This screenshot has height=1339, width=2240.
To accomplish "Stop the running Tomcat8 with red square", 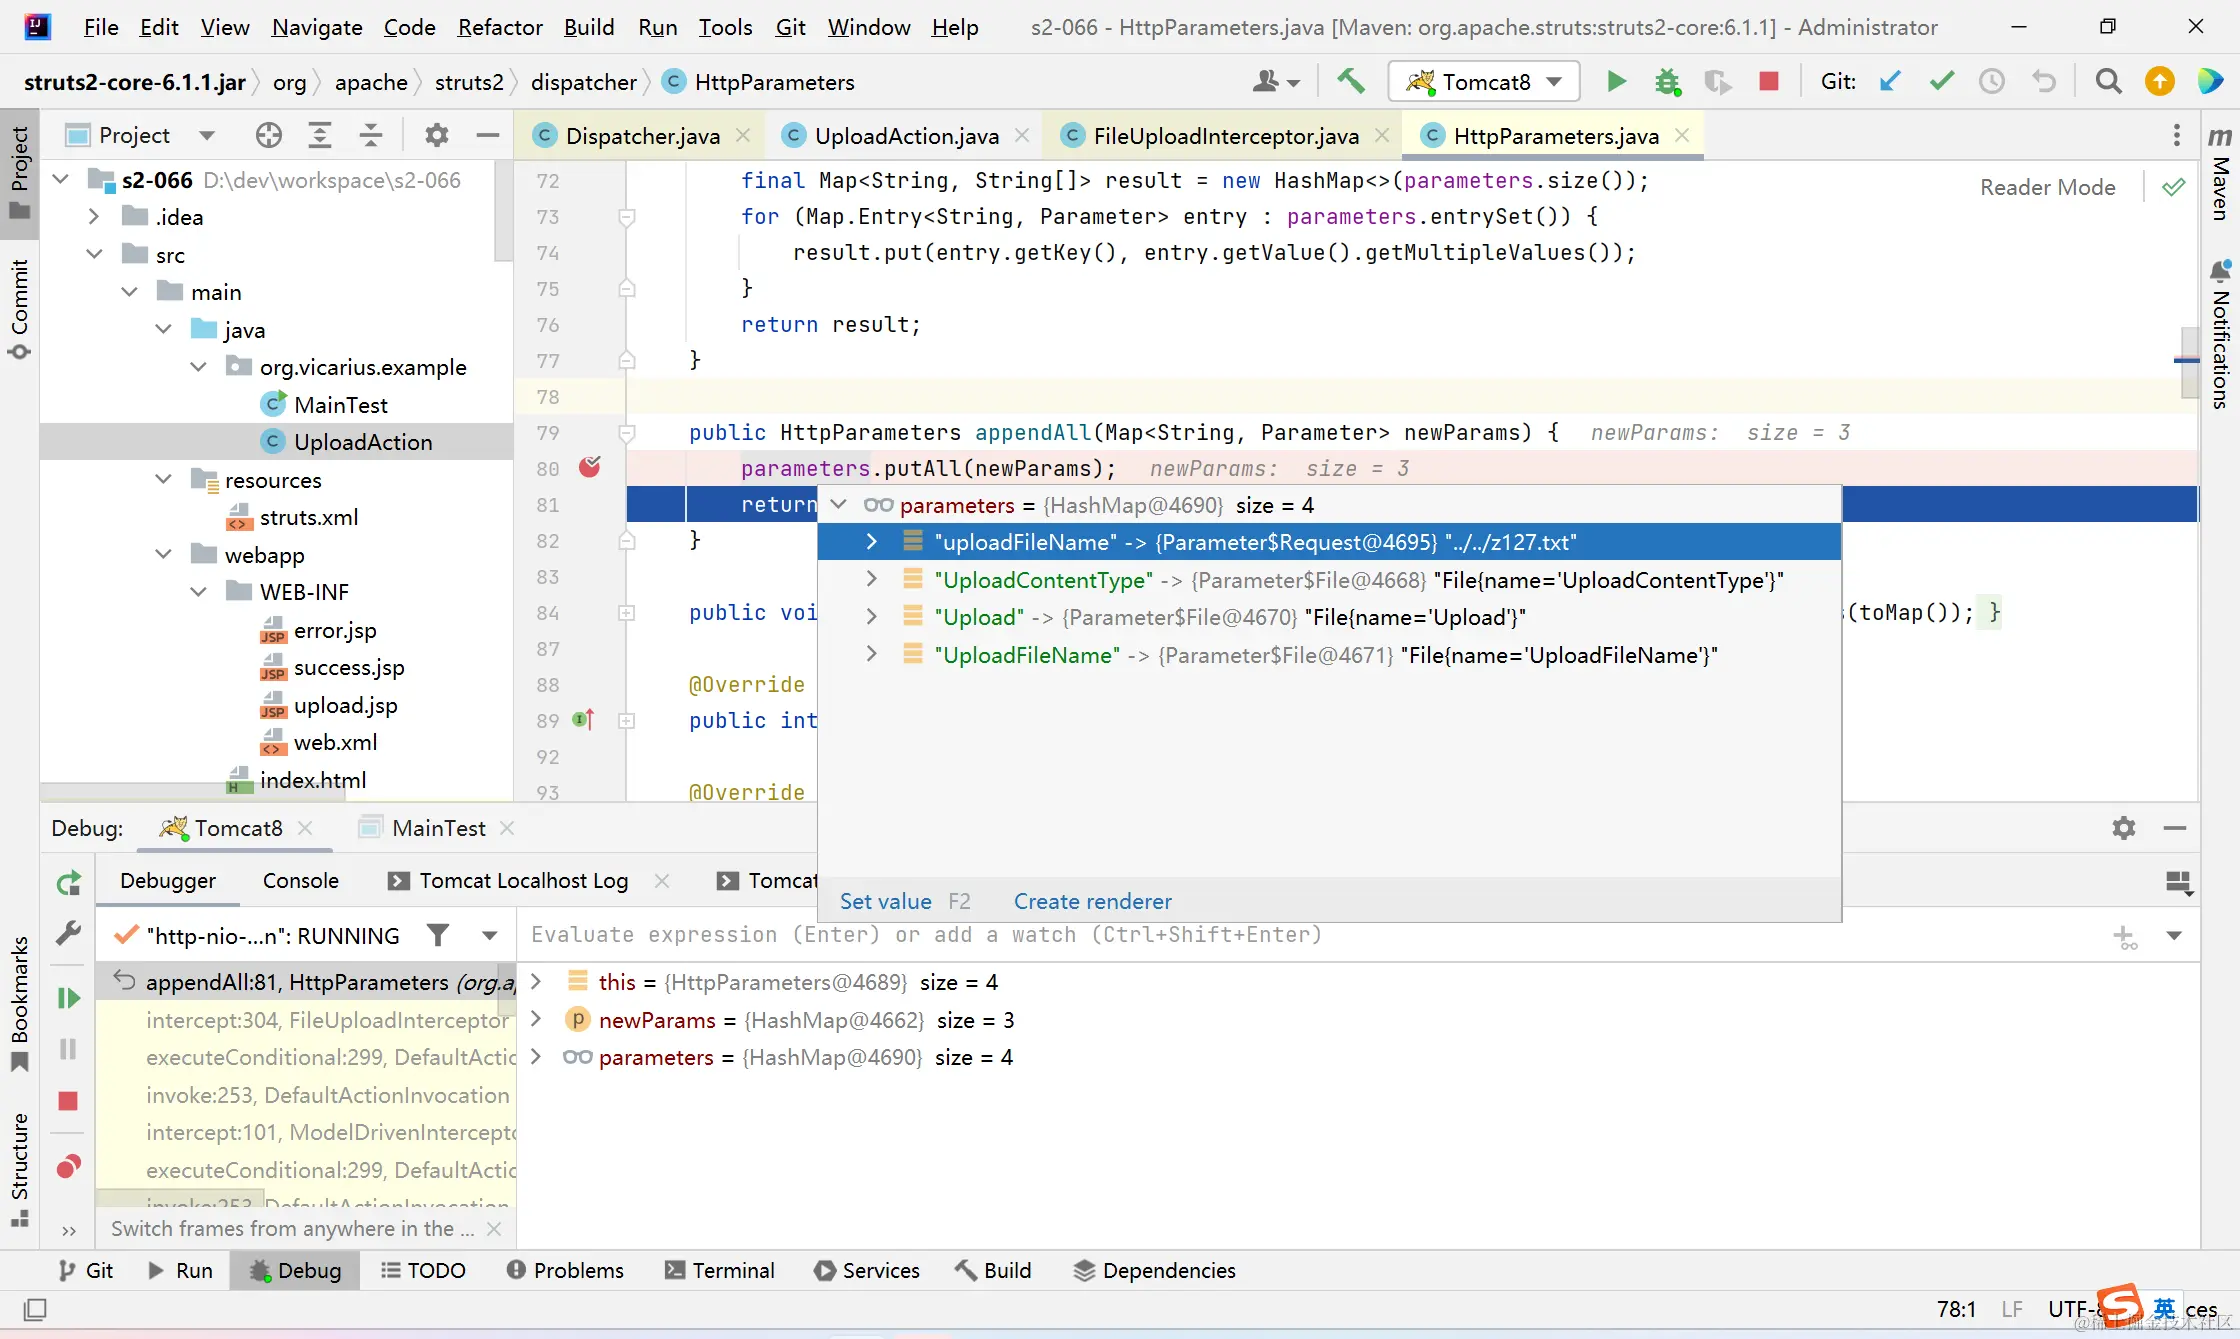I will [1768, 81].
